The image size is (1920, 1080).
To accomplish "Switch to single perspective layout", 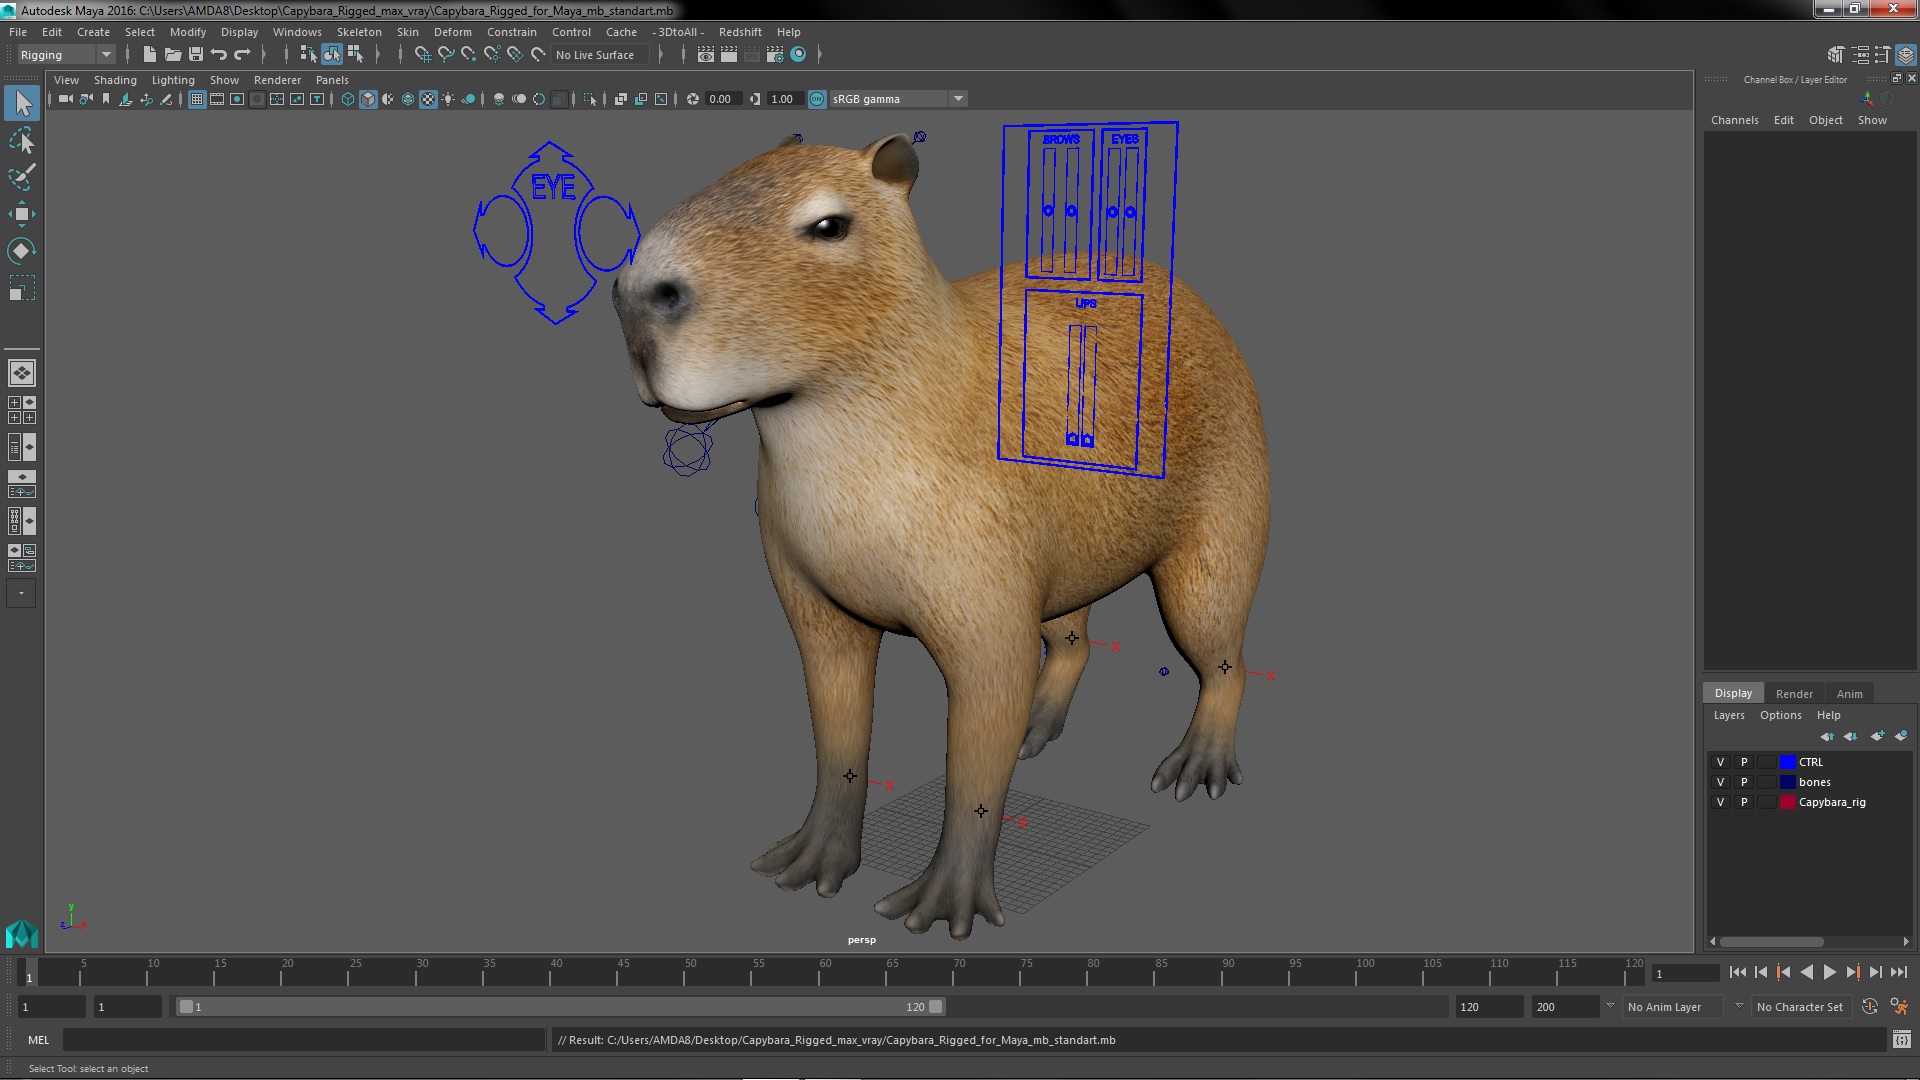I will [22, 373].
